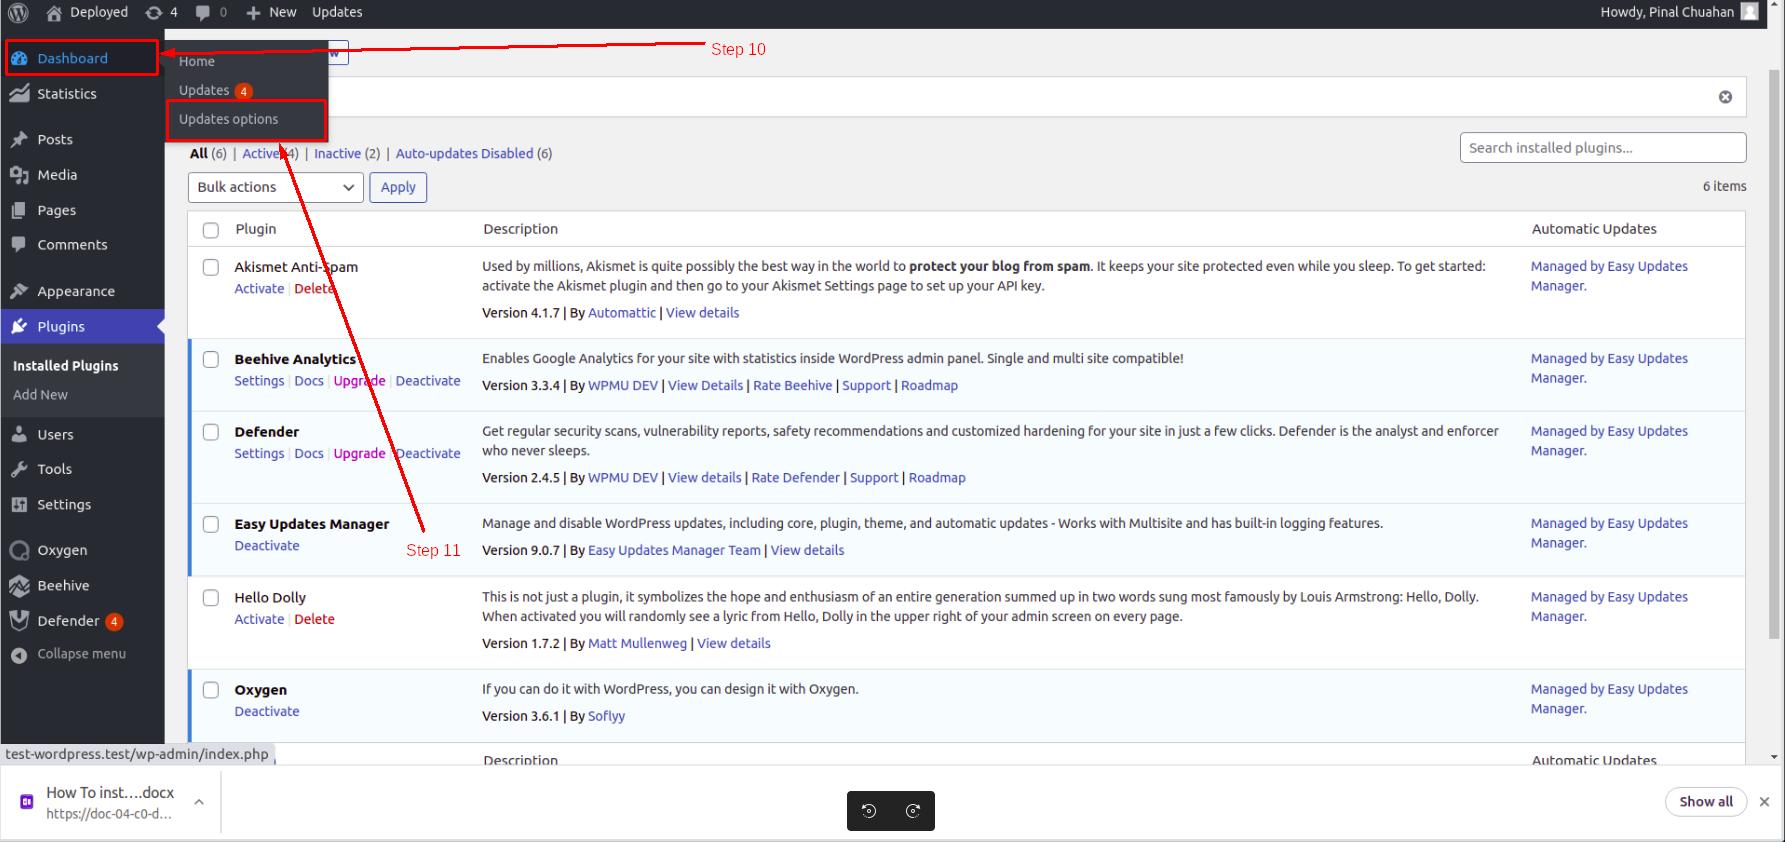This screenshot has height=842, width=1785.
Task: Open Softlyy author link for Oxygen
Action: click(x=606, y=716)
